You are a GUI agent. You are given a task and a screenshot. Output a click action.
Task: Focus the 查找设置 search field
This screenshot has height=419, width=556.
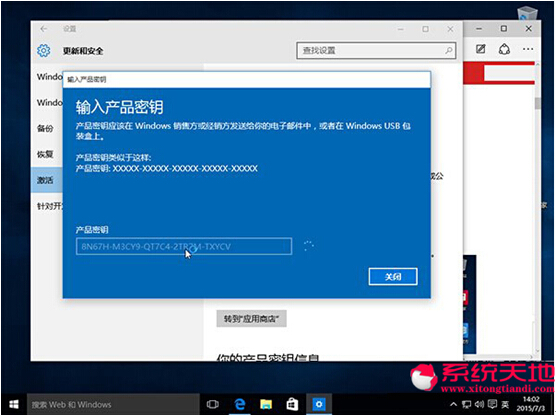(x=376, y=51)
